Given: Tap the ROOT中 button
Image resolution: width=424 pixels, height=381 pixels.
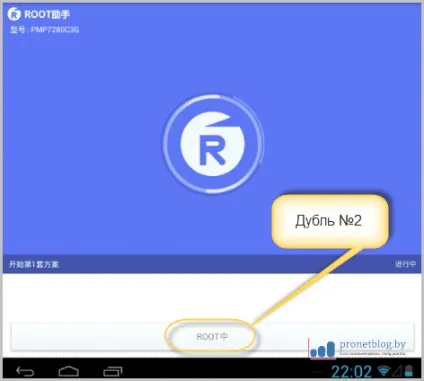Looking at the screenshot, I should click(x=212, y=336).
